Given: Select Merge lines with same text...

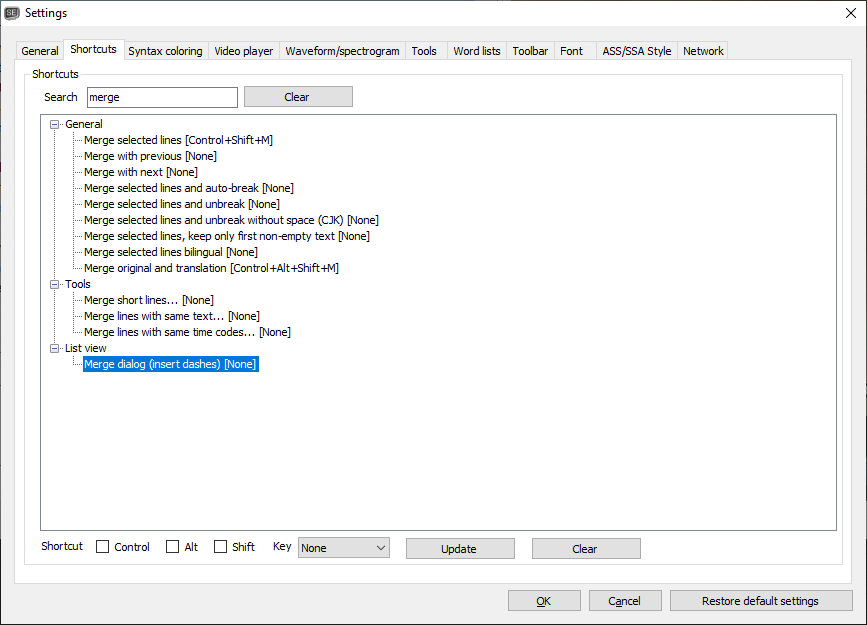Looking at the screenshot, I should pyautogui.click(x=172, y=316).
